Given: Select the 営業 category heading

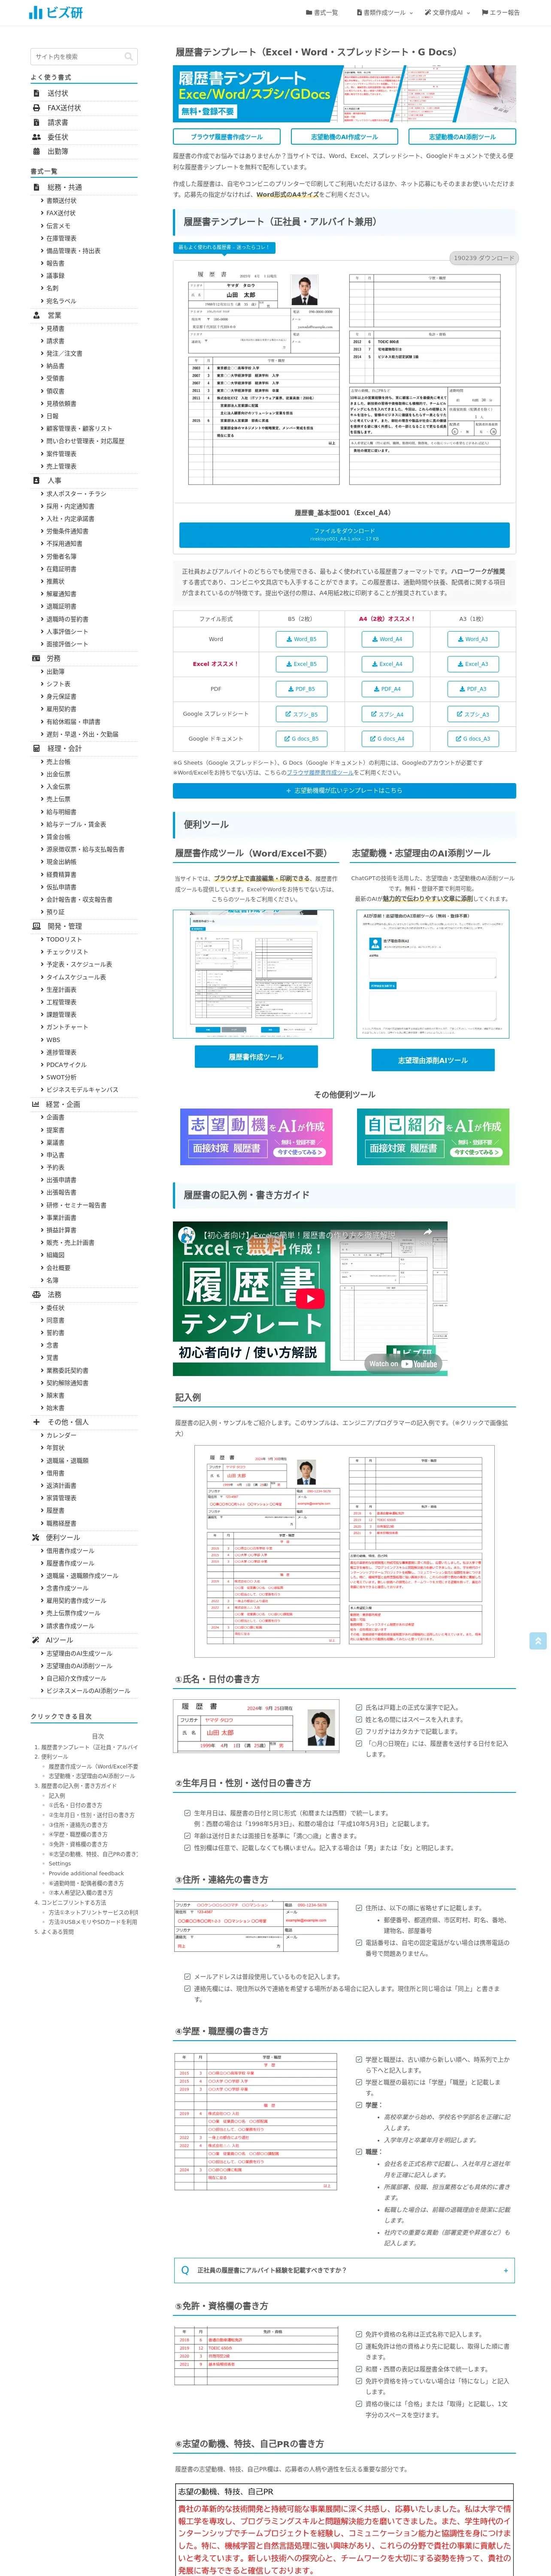Looking at the screenshot, I should [54, 315].
